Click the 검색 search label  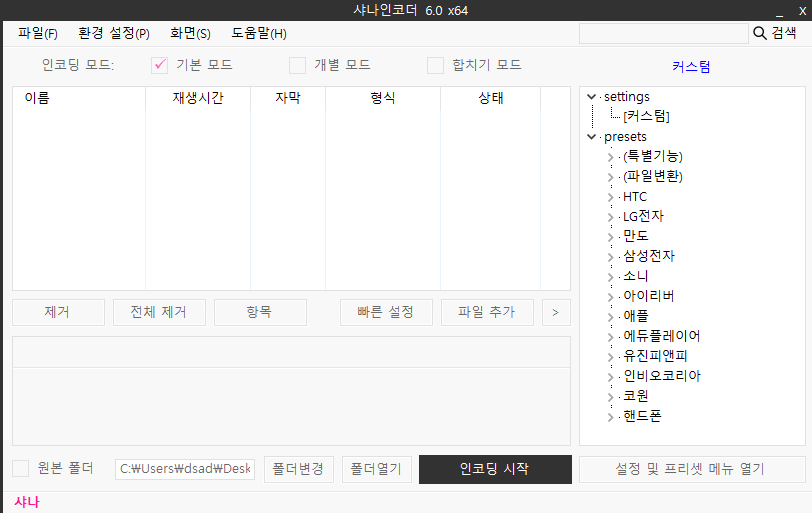pyautogui.click(x=784, y=33)
